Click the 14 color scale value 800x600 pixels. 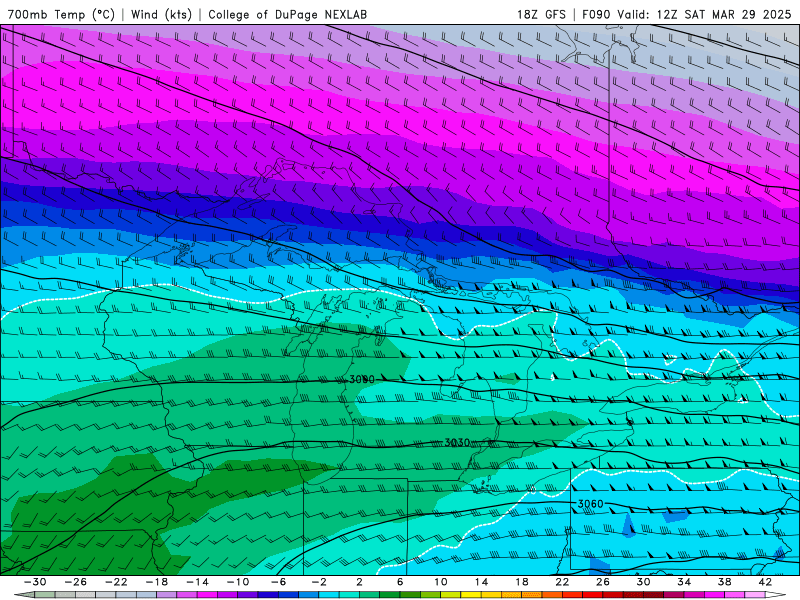click(481, 582)
